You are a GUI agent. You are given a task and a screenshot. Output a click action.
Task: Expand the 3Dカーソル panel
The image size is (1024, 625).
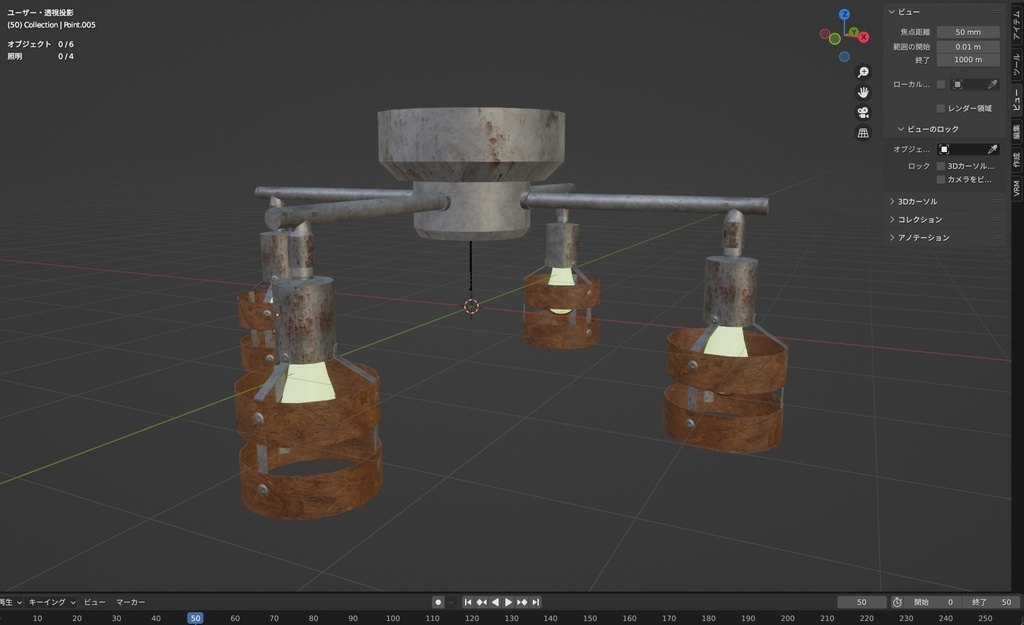944,202
